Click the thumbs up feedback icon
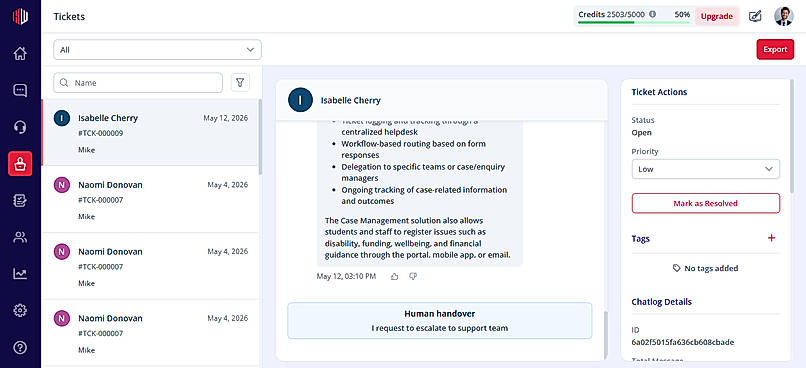This screenshot has height=368, width=806. 394,277
